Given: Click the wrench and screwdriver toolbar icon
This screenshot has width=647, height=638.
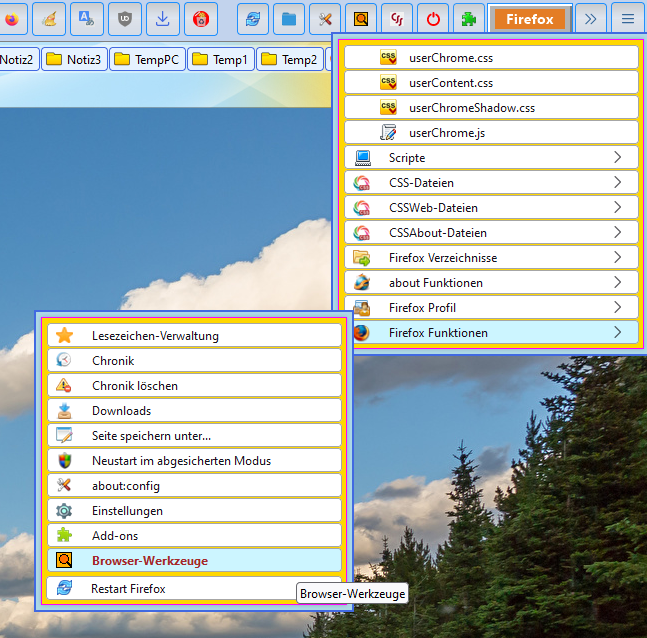Looking at the screenshot, I should click(x=325, y=19).
